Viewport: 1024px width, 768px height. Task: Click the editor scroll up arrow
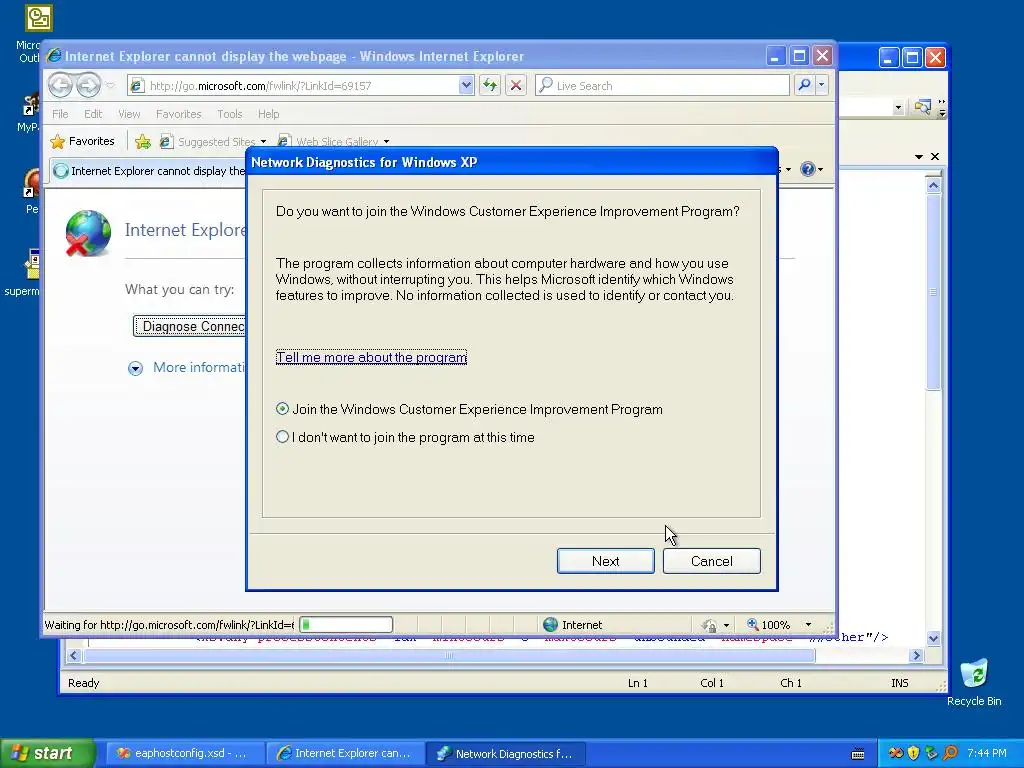pos(933,185)
